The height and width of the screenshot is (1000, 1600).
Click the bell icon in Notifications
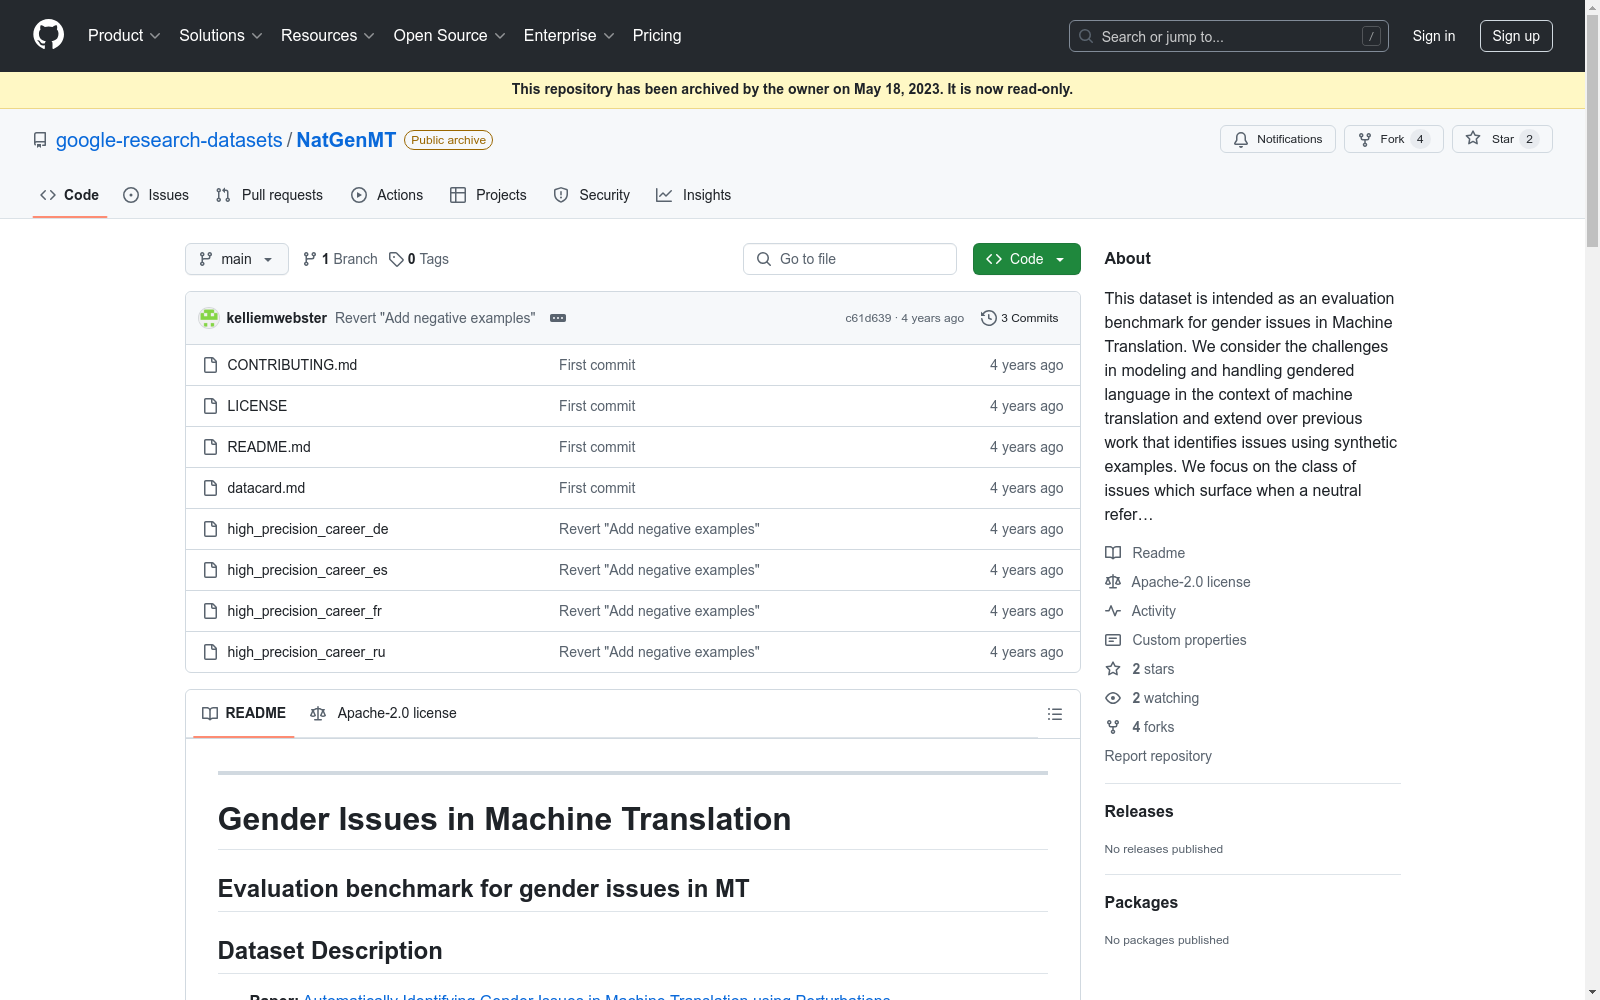click(1241, 139)
